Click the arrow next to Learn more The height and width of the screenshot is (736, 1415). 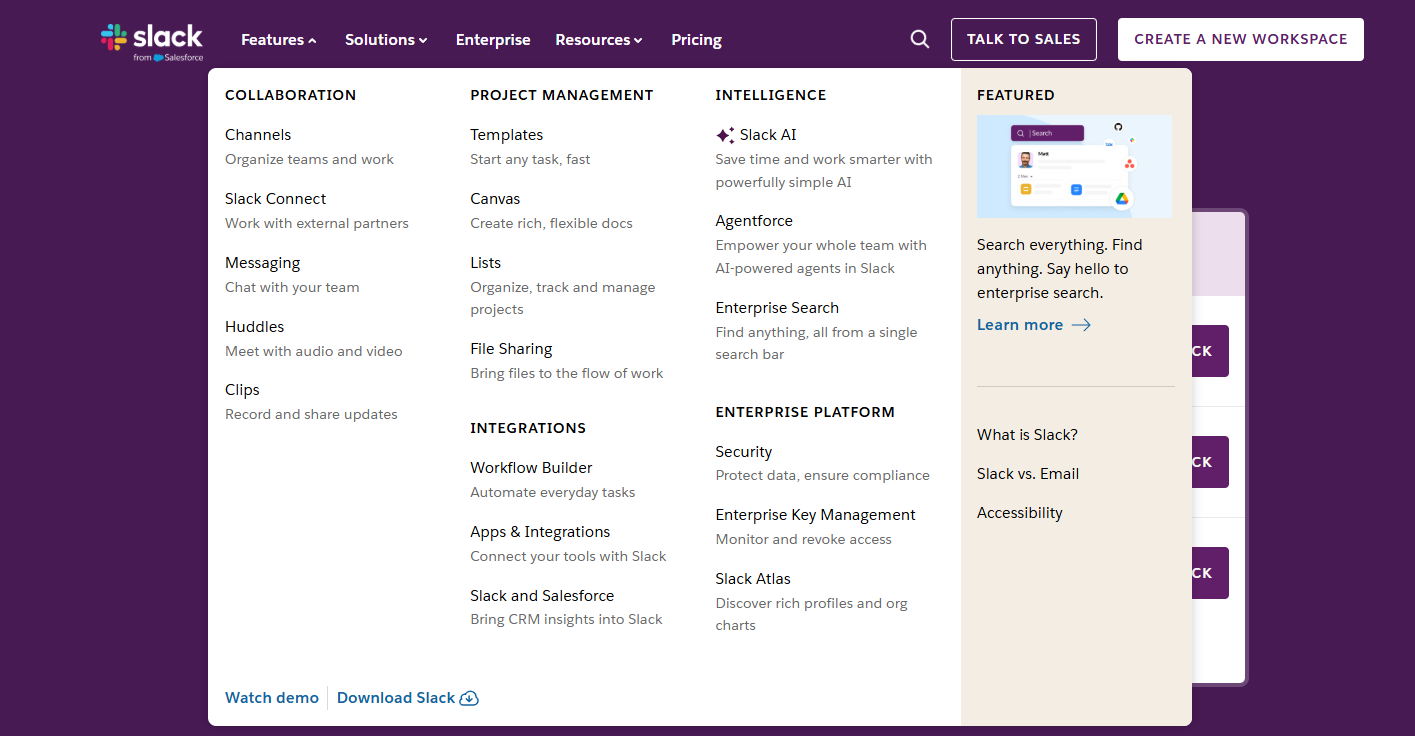click(x=1081, y=325)
